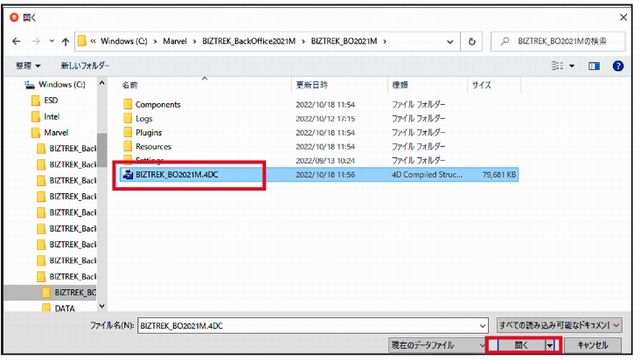Open the address bar history dropdown
Viewport: 640px width, 360px height.
click(450, 42)
